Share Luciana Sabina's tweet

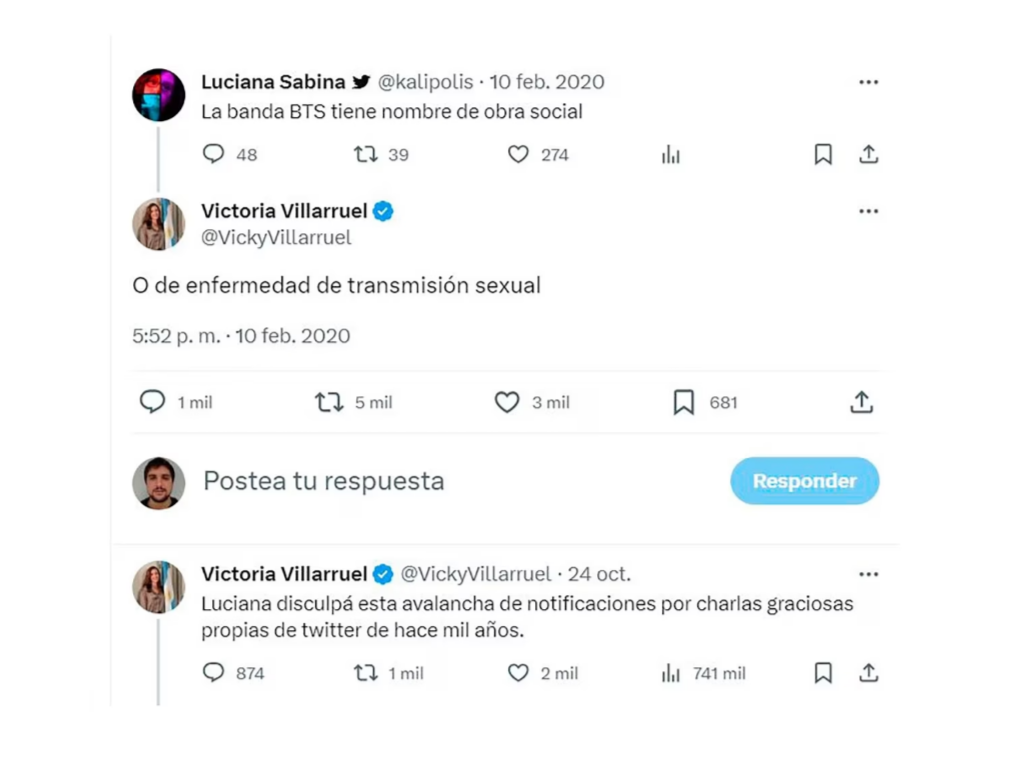(x=869, y=154)
